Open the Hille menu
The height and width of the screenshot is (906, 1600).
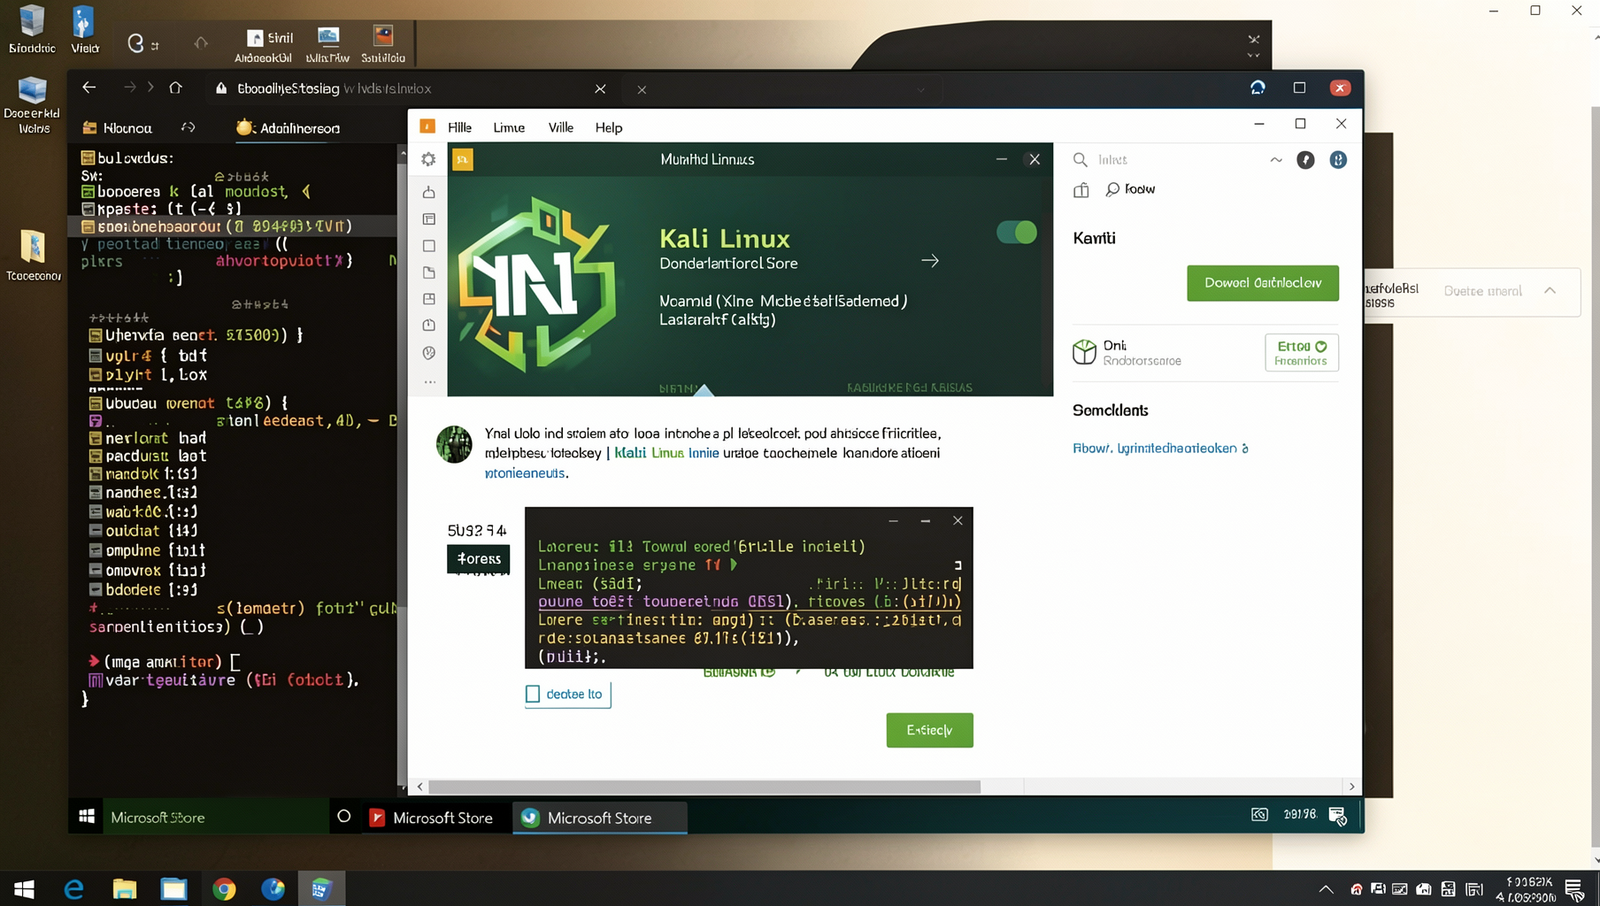pyautogui.click(x=460, y=127)
